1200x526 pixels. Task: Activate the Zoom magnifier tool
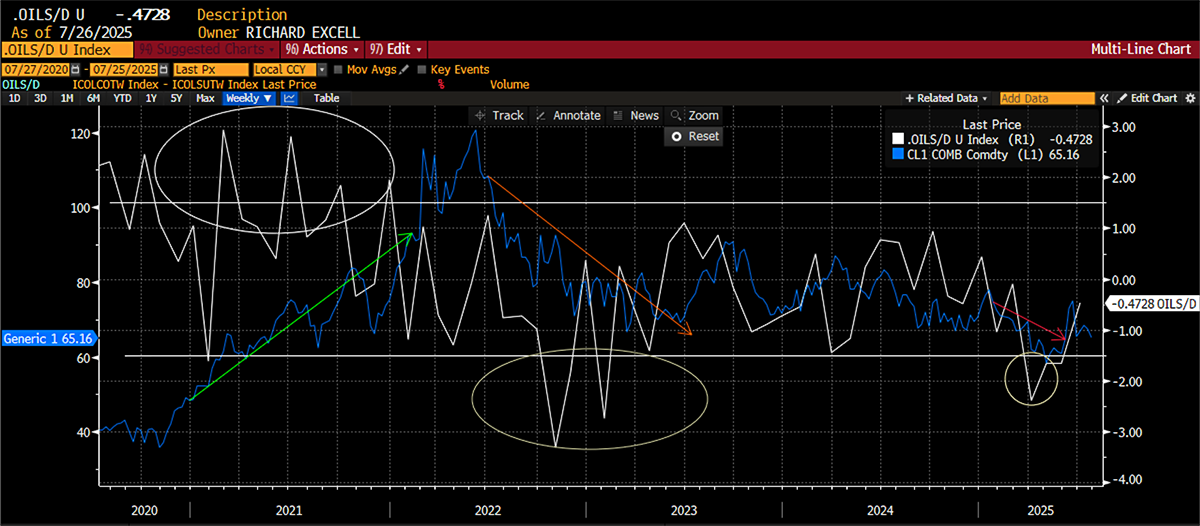click(695, 115)
